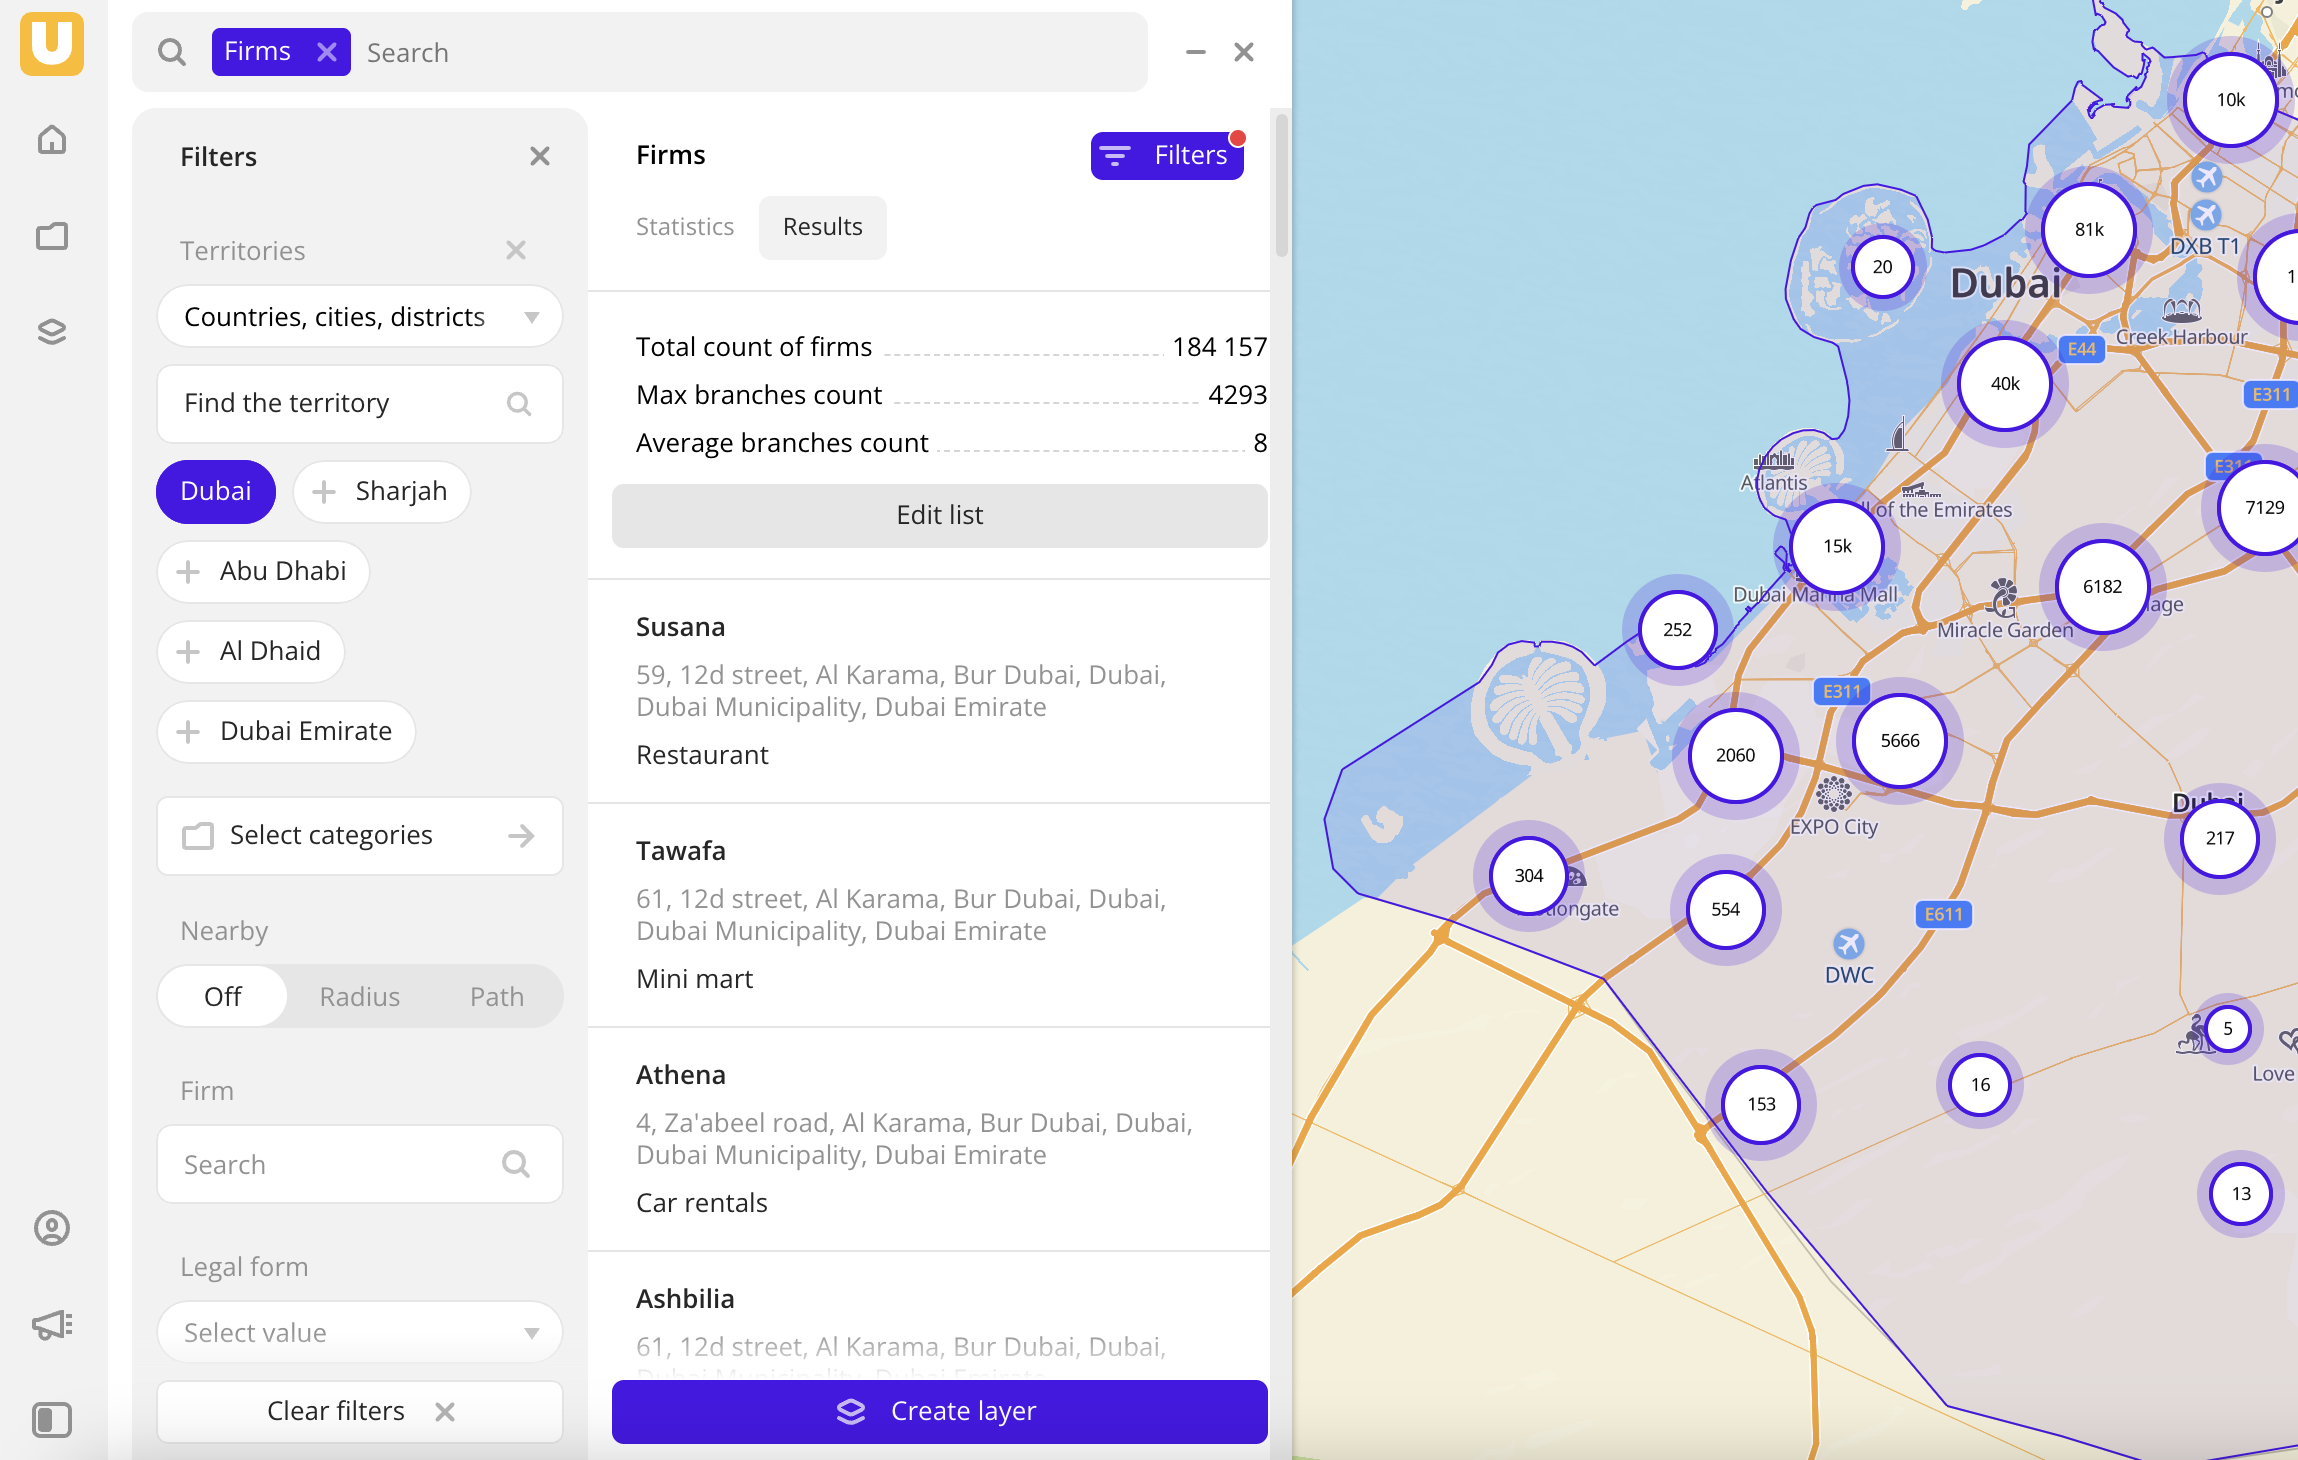Click the user profile icon in sidebar

[x=52, y=1227]
